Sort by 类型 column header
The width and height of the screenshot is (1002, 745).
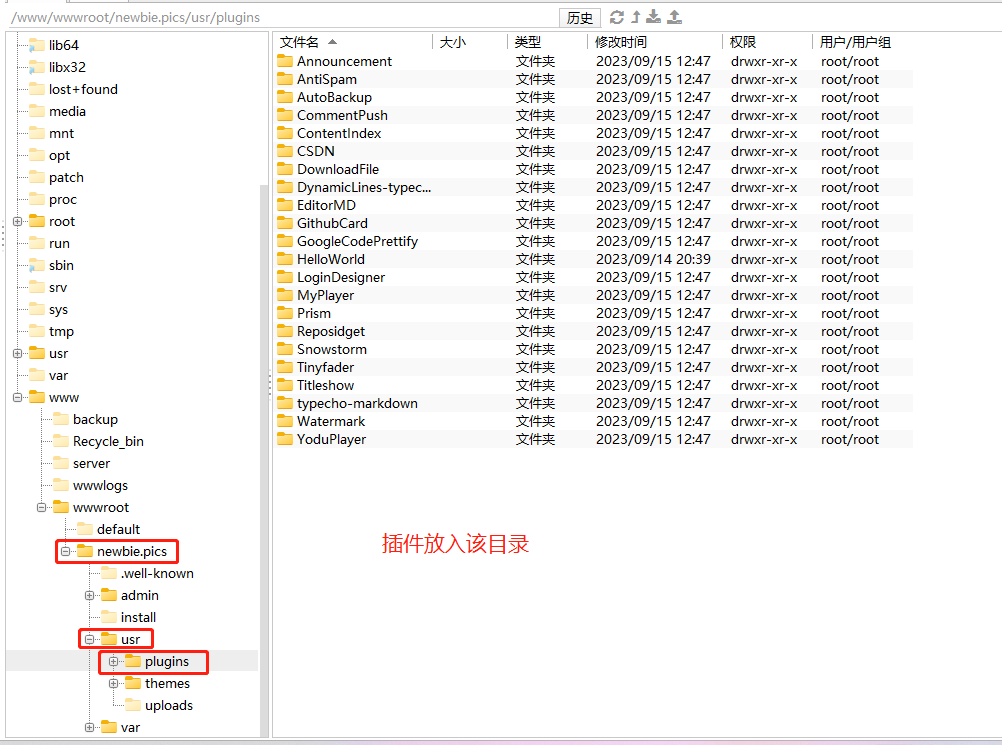(x=528, y=42)
